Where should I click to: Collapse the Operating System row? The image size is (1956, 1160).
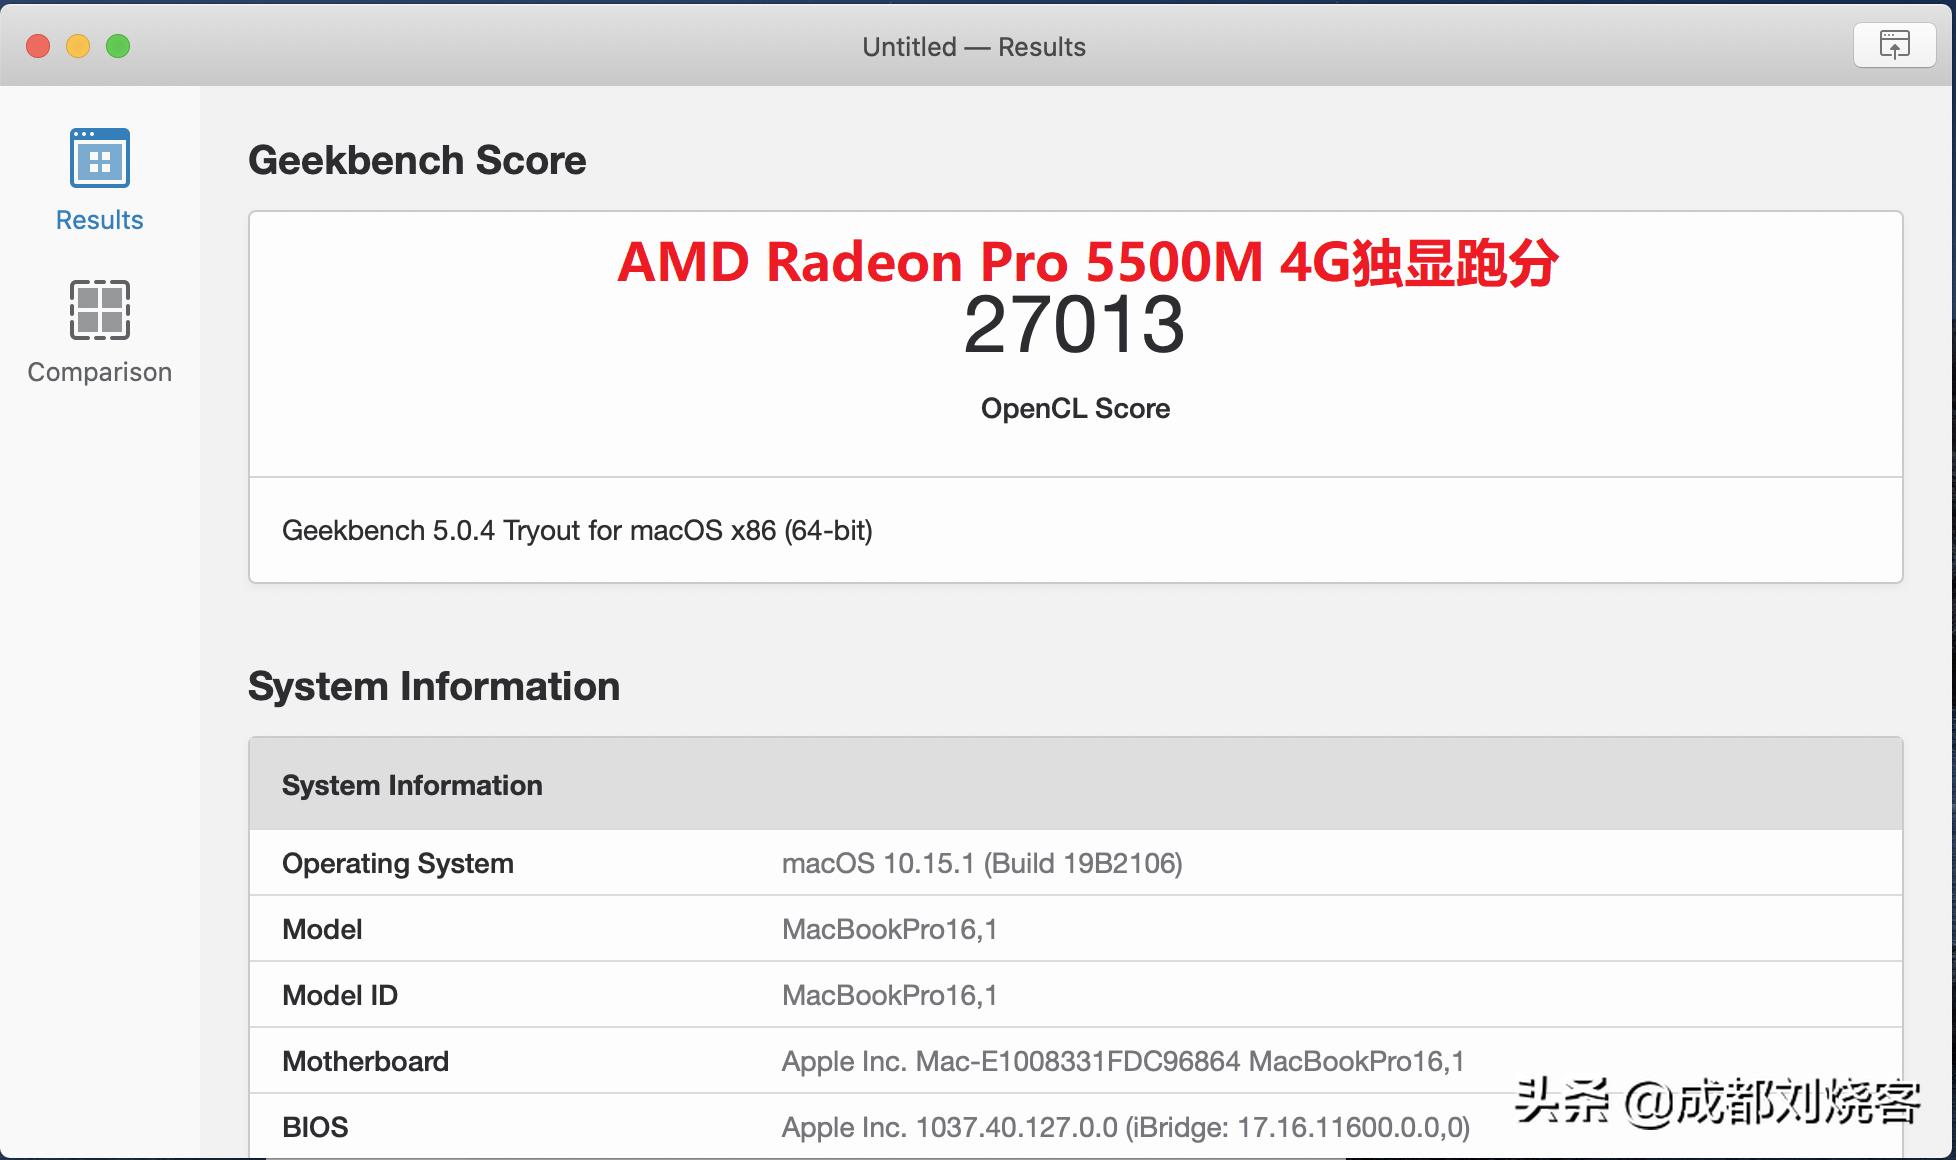coord(398,863)
